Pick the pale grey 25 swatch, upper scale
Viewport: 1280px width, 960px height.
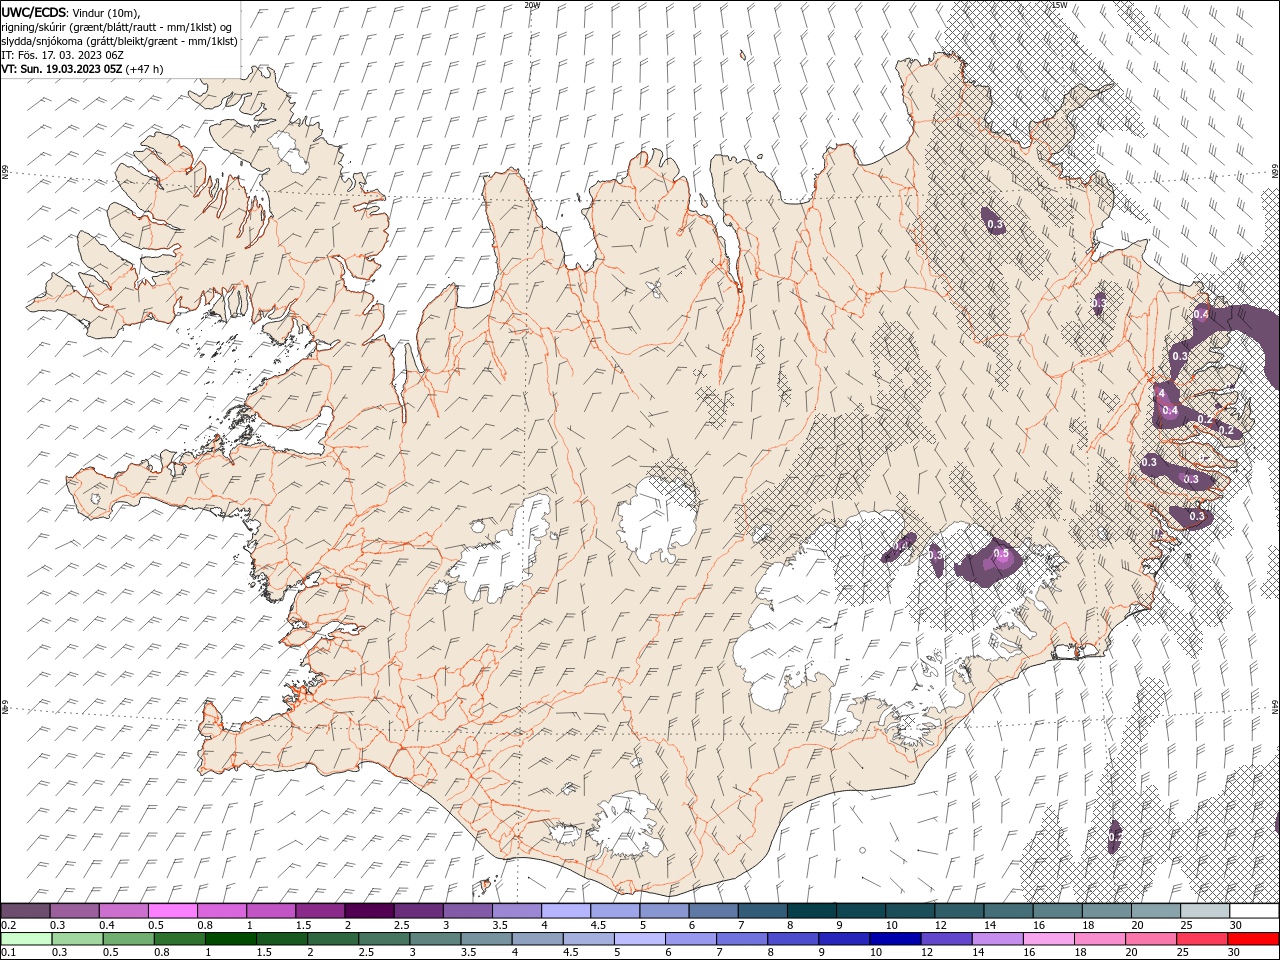click(x=1206, y=911)
